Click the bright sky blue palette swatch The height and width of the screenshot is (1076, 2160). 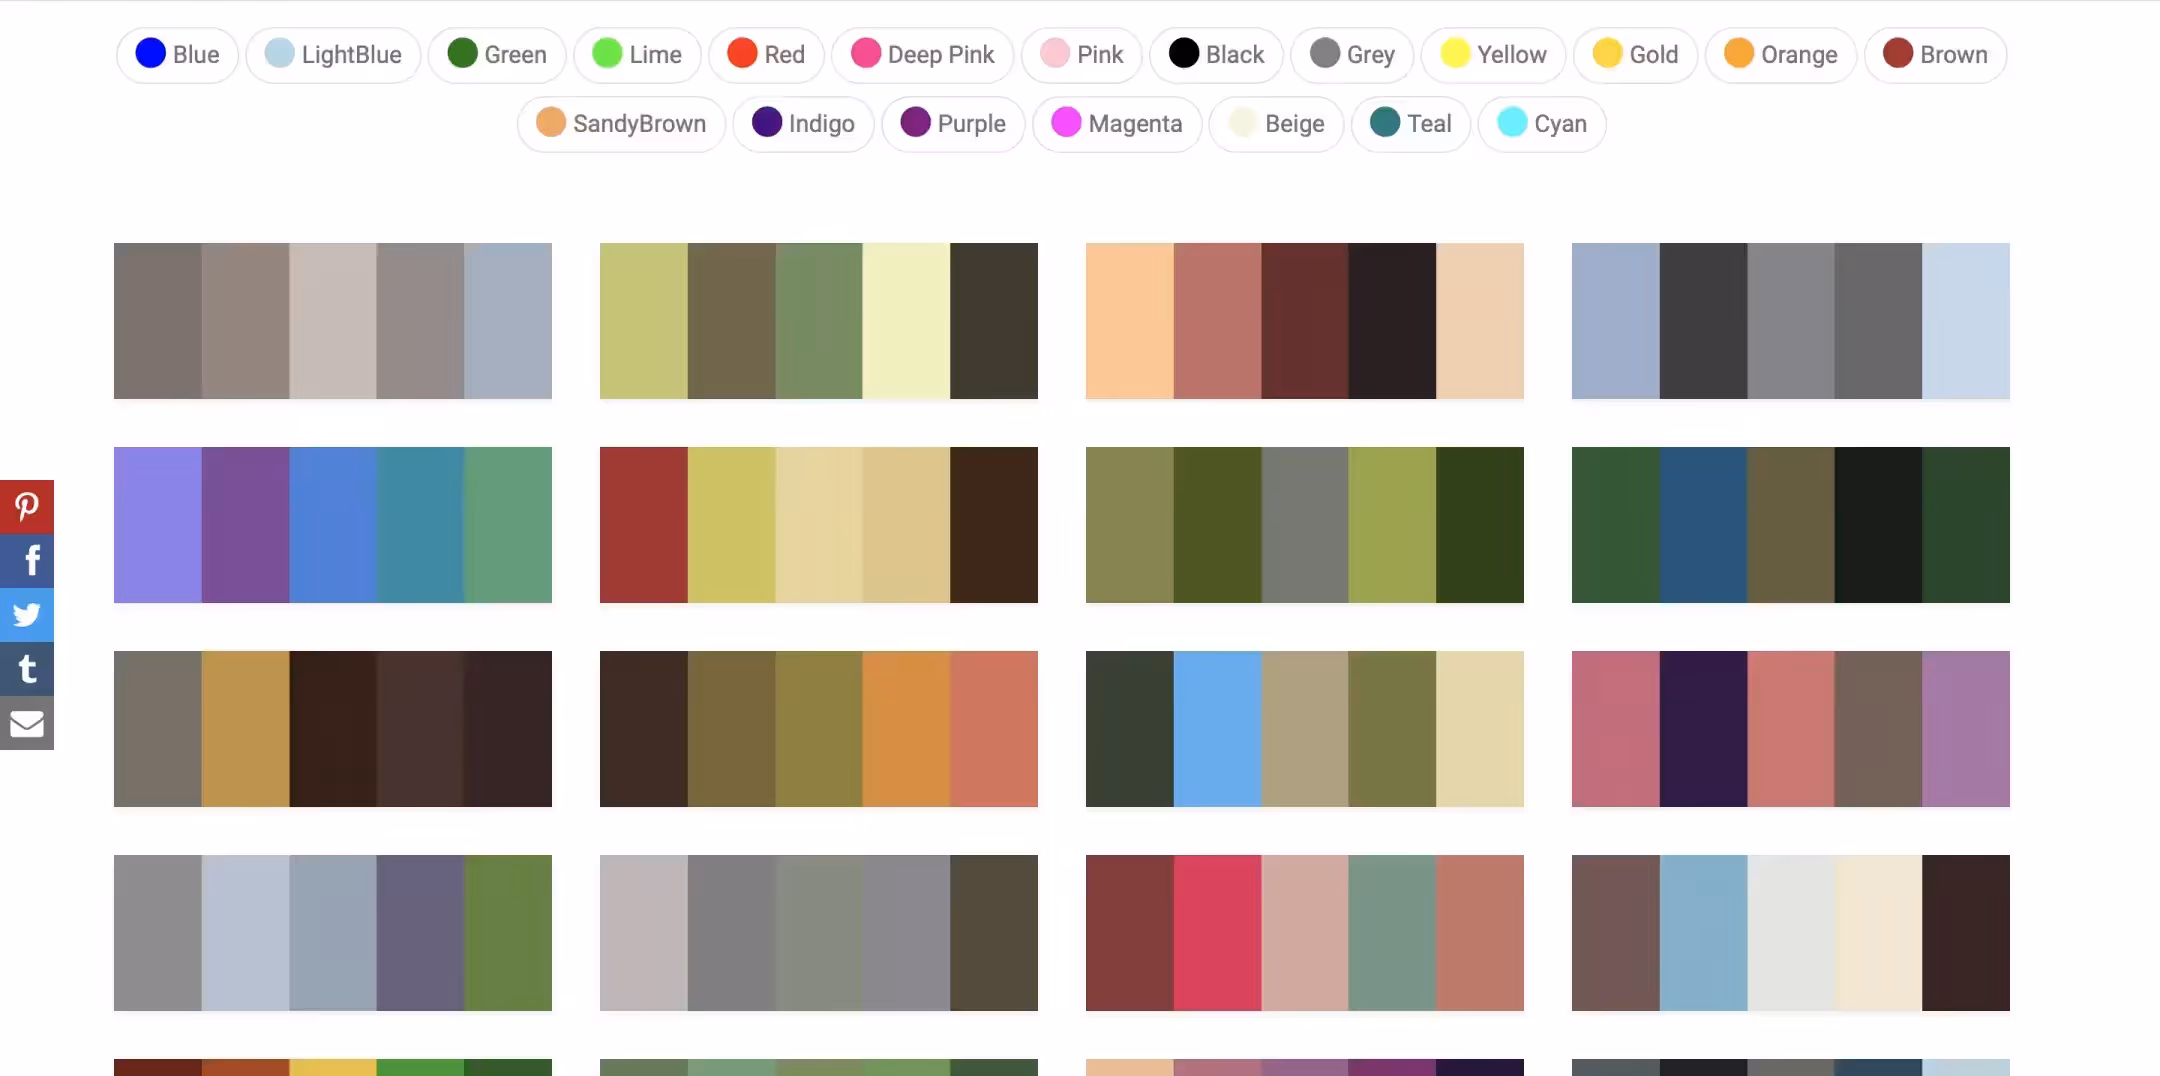point(1217,729)
